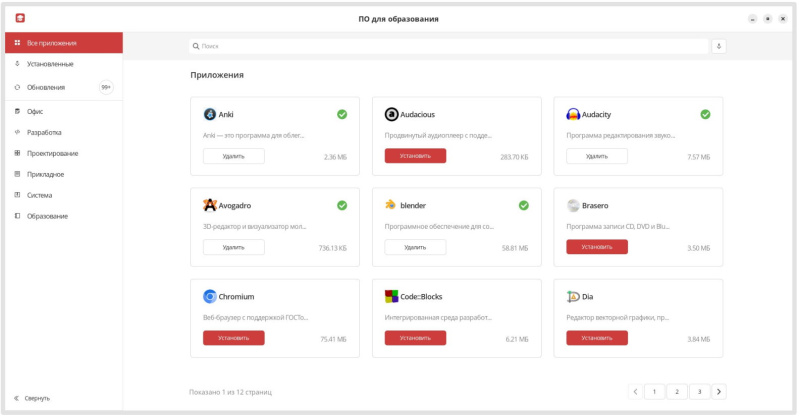Collapse sidebar using Свернуть
The height and width of the screenshot is (418, 800).
pos(32,398)
